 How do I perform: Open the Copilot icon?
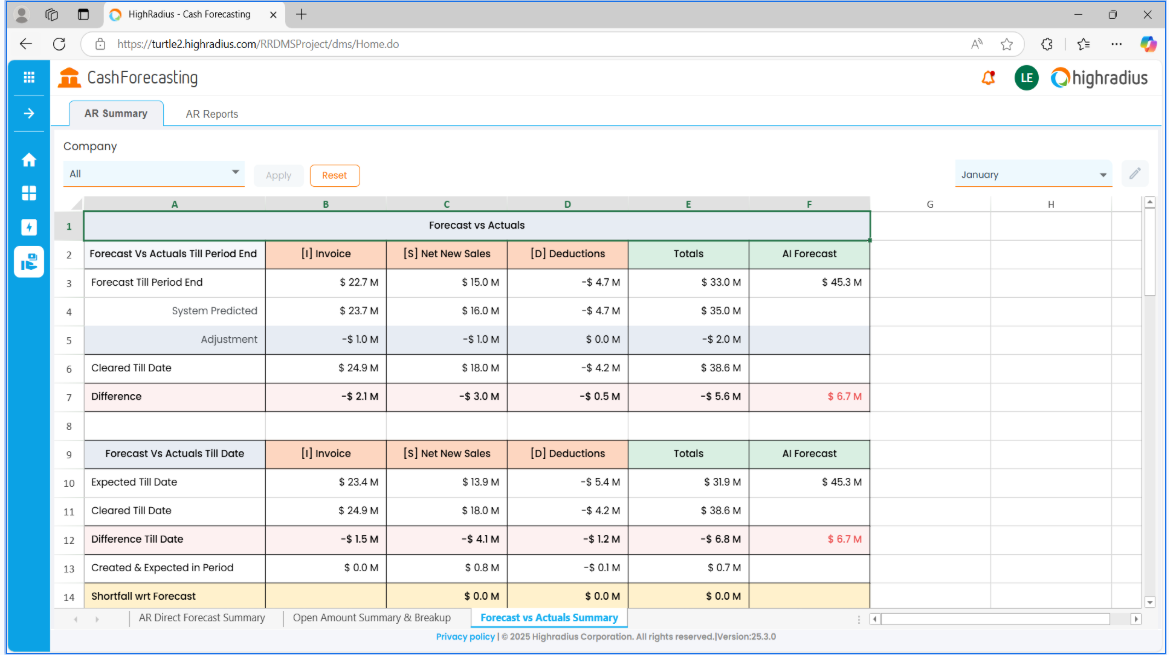(1148, 44)
